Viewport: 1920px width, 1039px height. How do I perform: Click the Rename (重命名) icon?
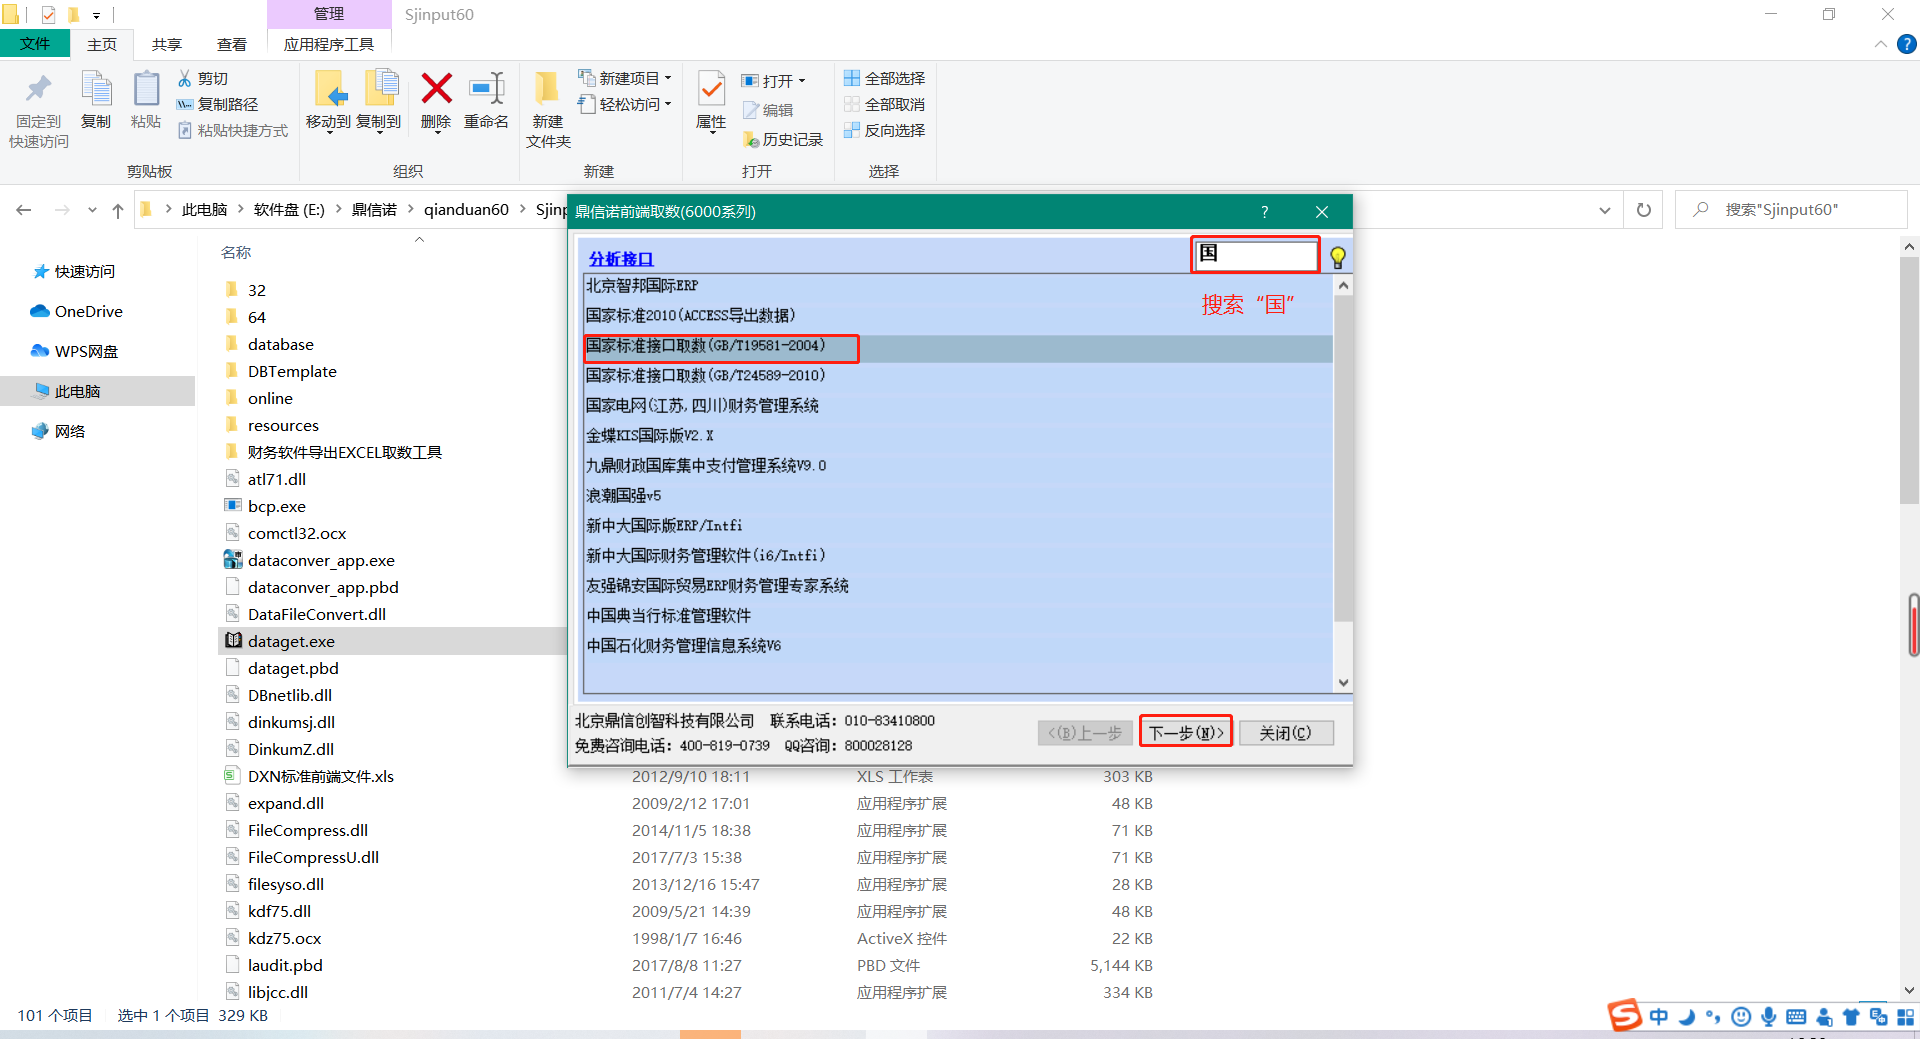(x=487, y=89)
